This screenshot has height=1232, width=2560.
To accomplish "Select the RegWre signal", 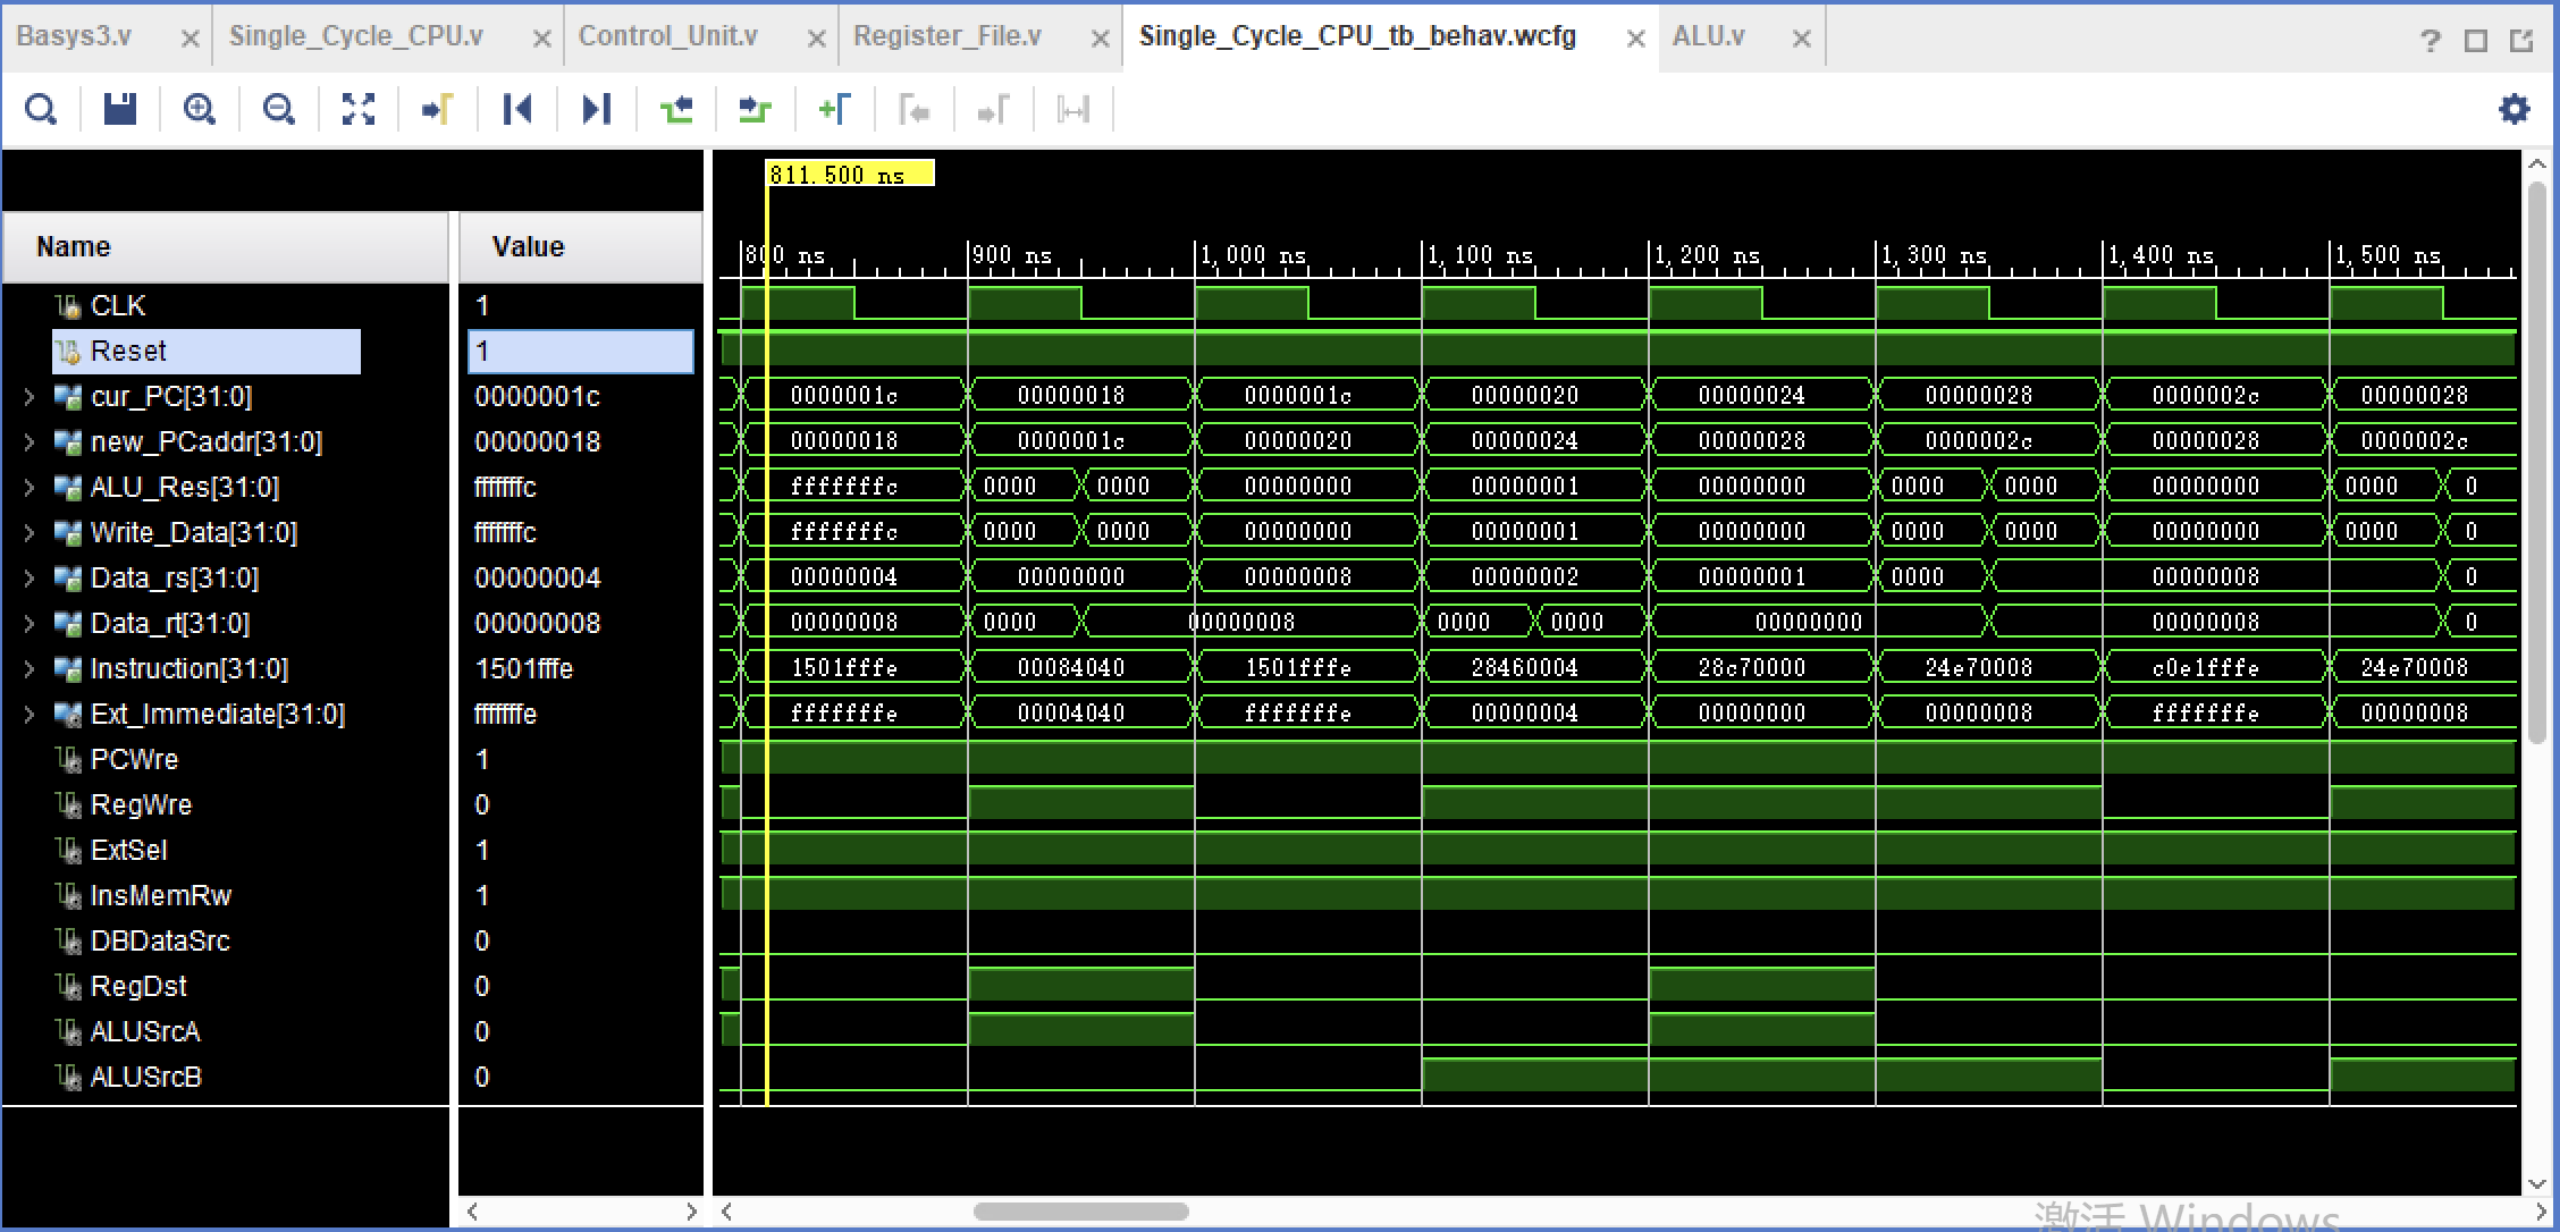I will [x=140, y=805].
